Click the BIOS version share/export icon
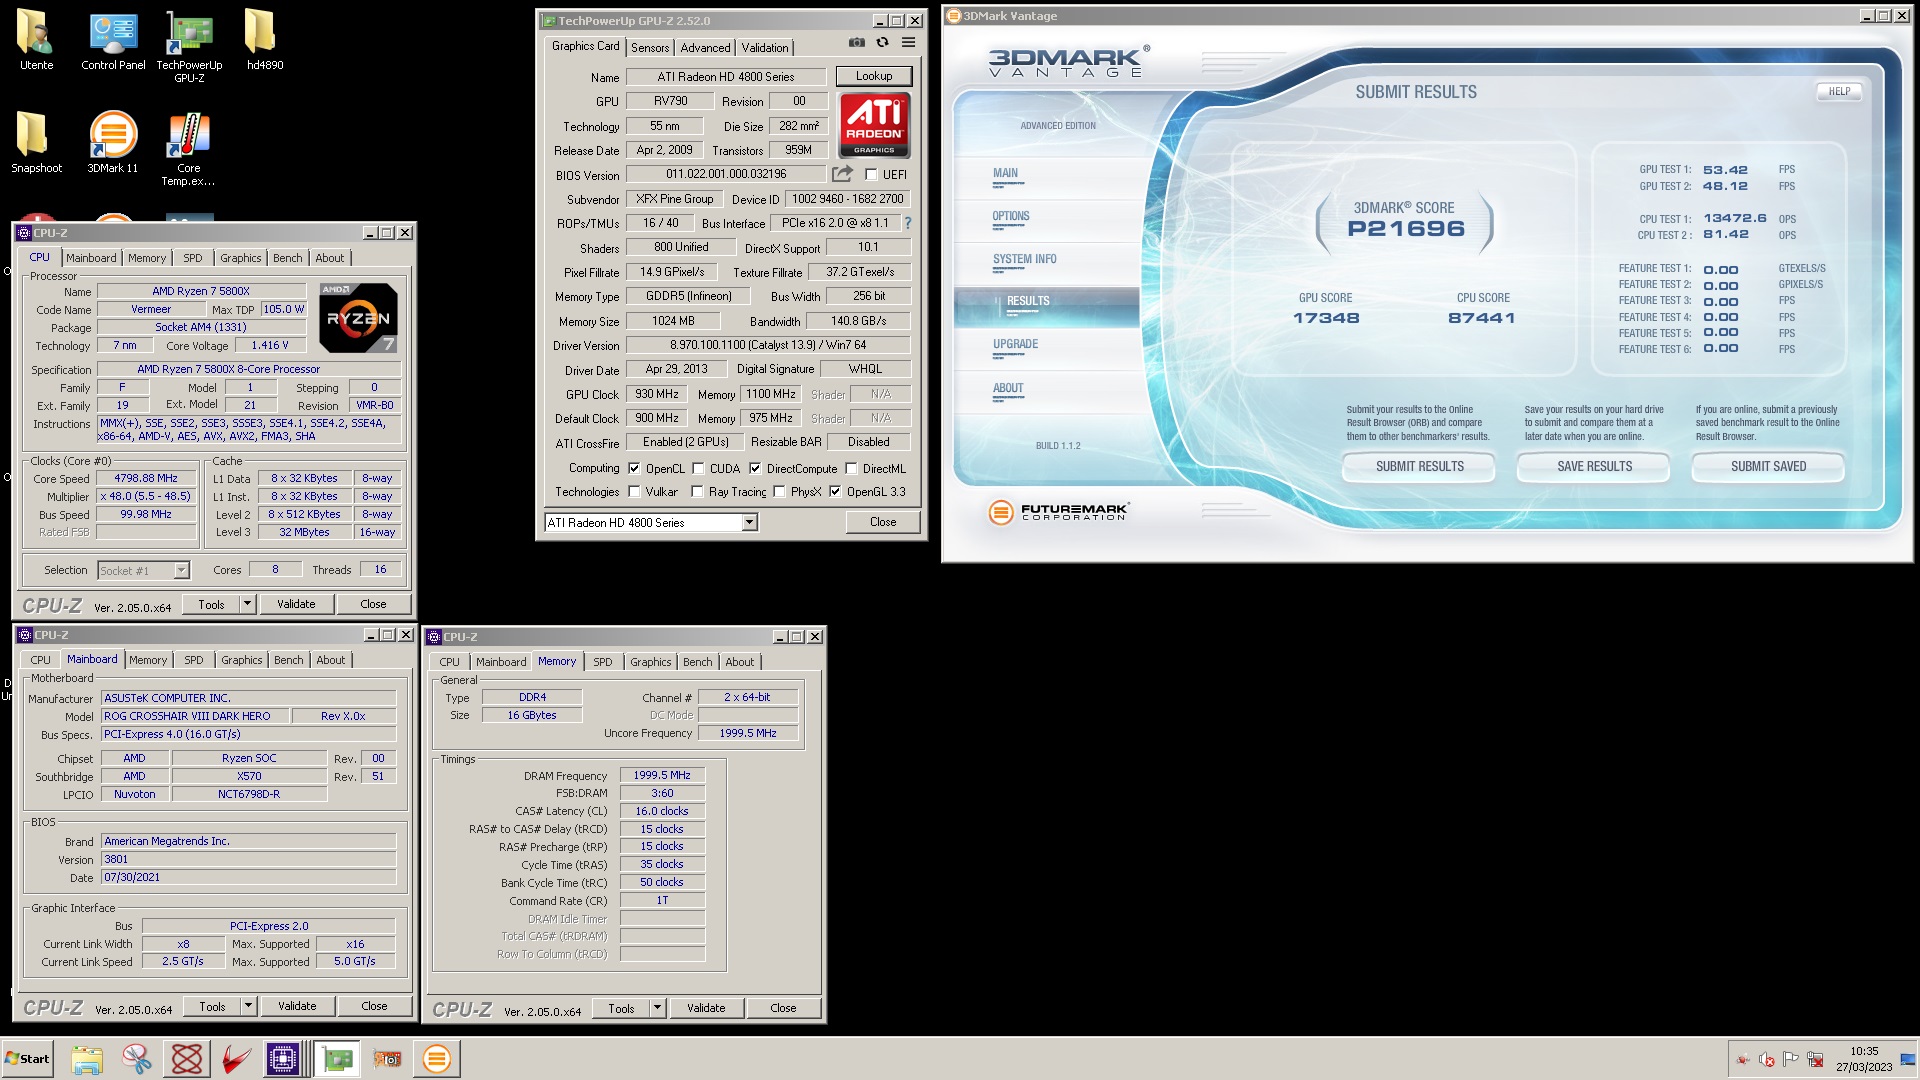Screen dimensions: 1920x1080 842,174
